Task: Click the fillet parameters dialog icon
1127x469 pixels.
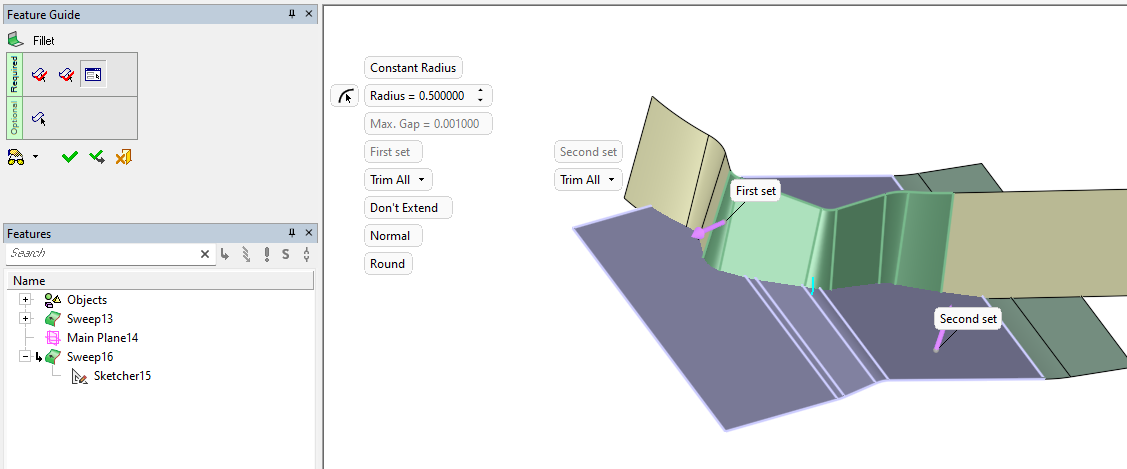Action: 93,75
